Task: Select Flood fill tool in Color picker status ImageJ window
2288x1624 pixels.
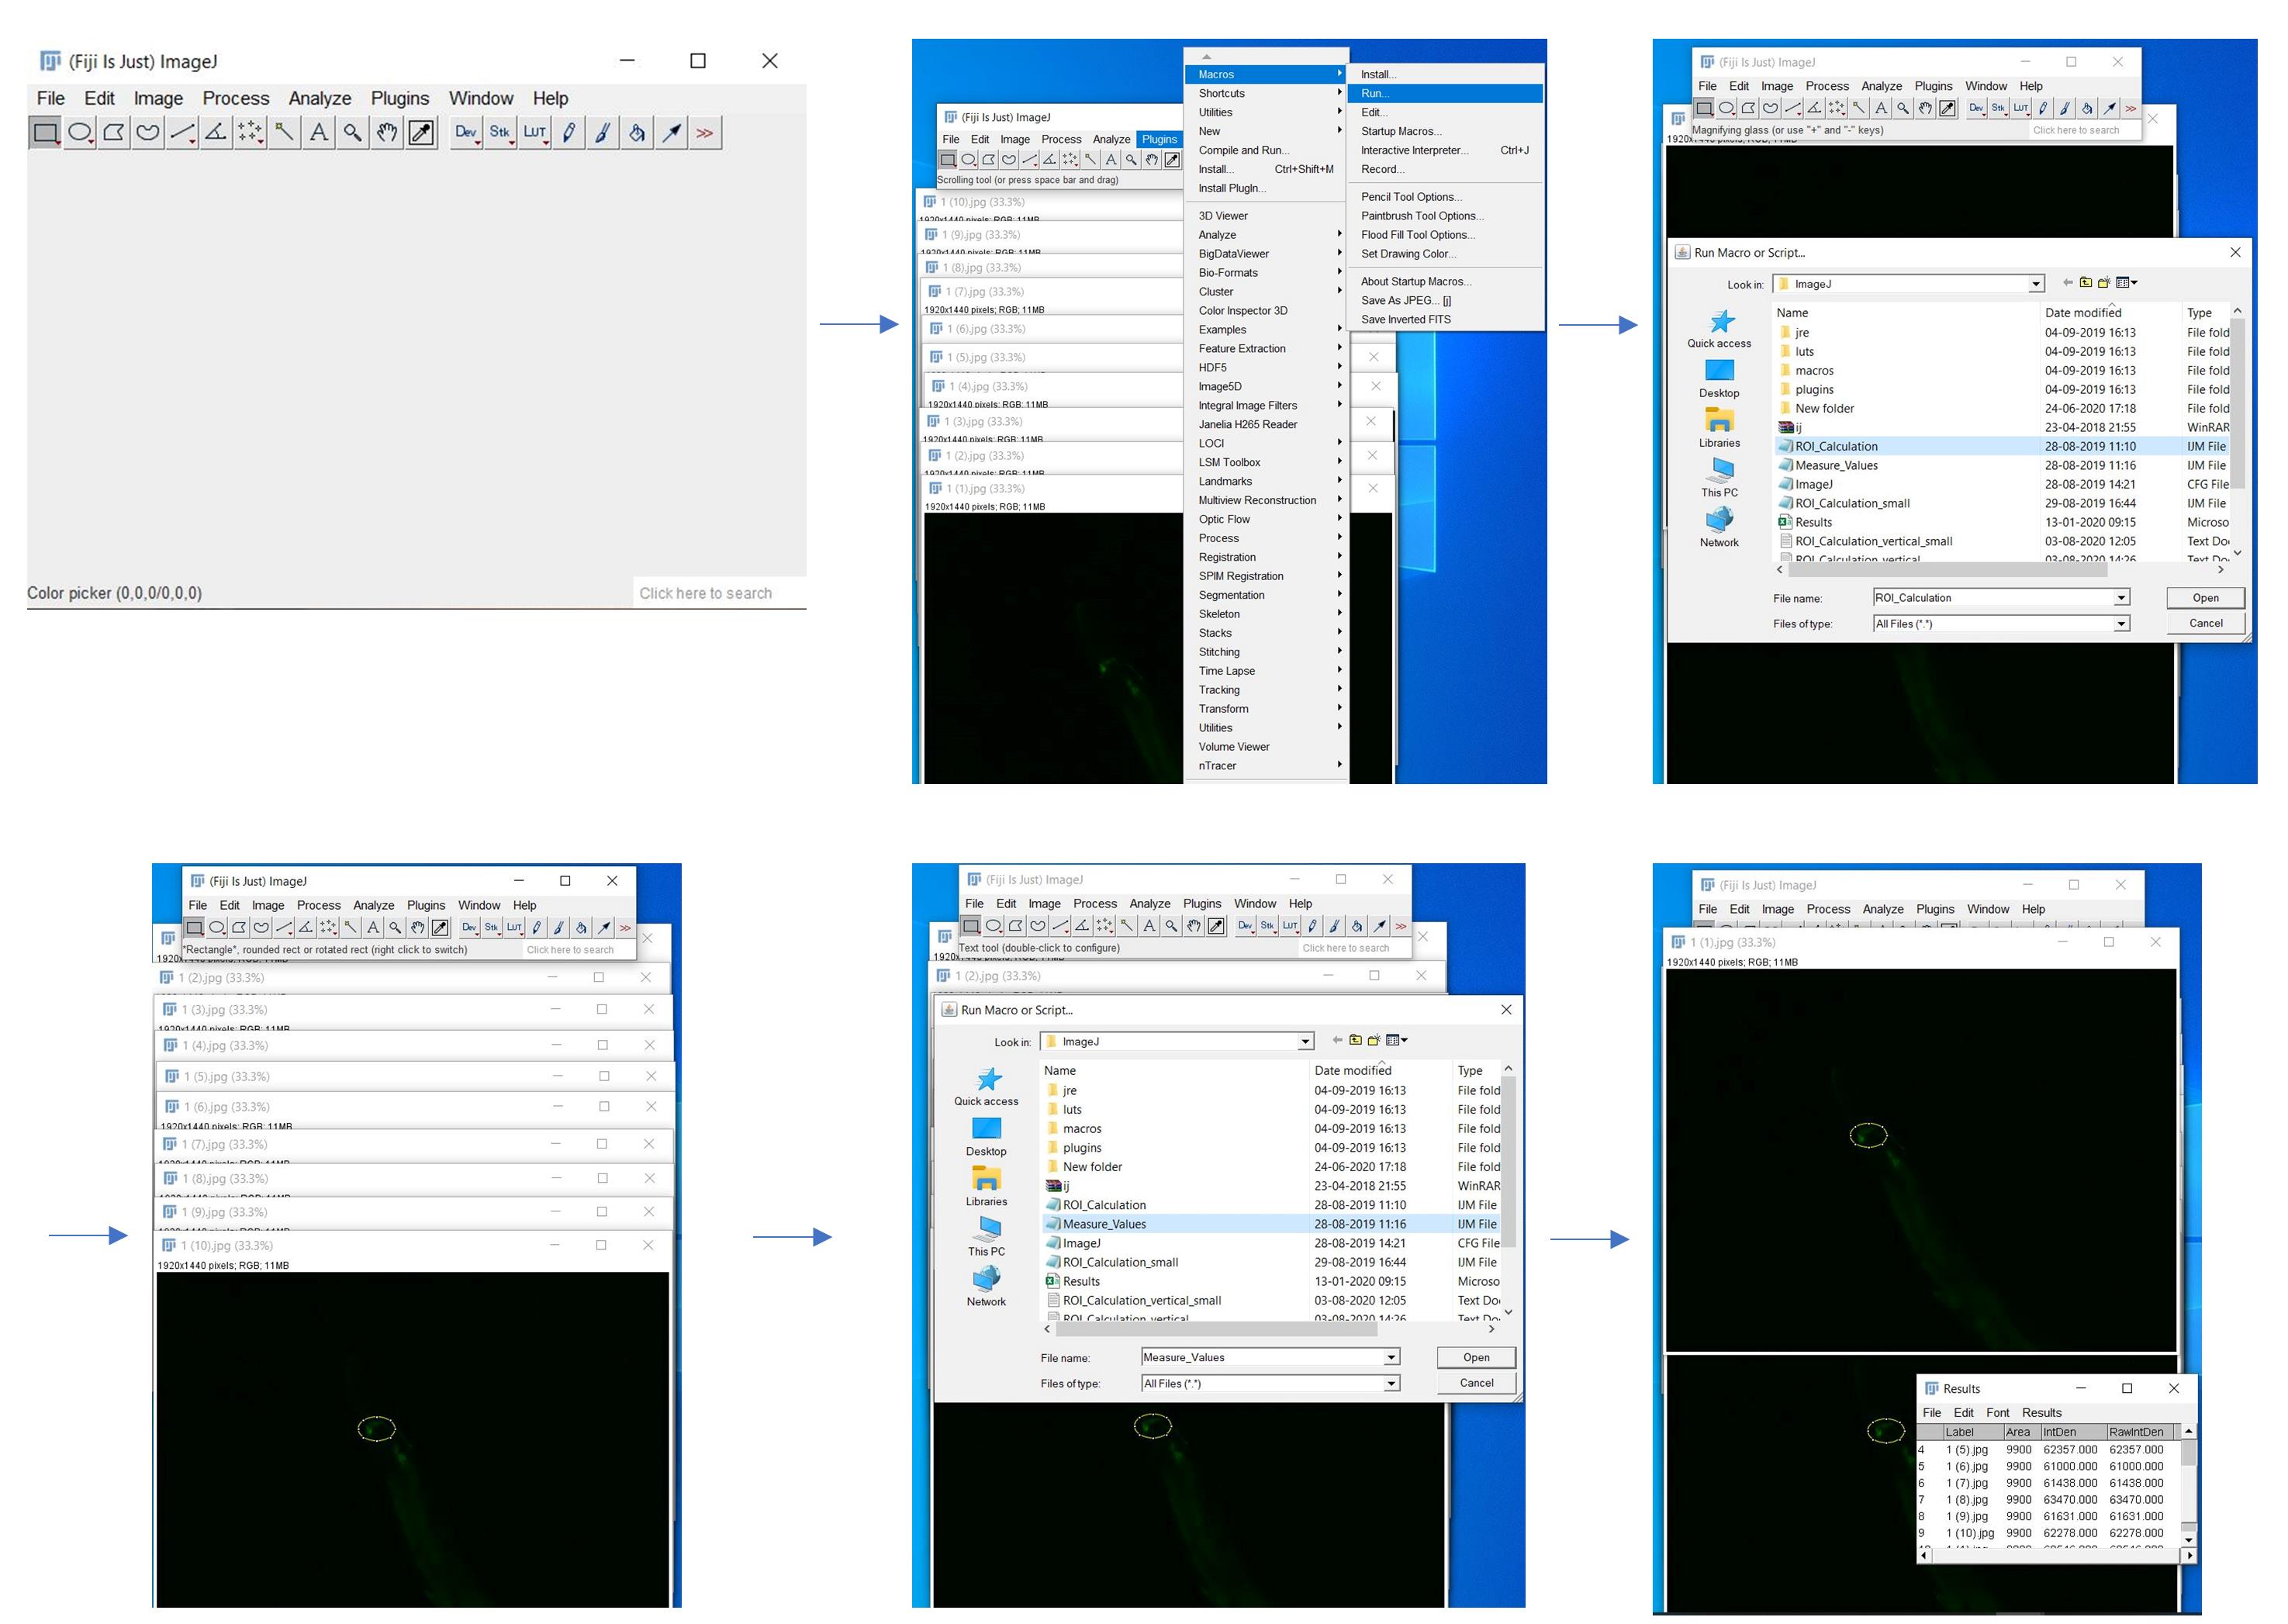Action: pyautogui.click(x=637, y=132)
